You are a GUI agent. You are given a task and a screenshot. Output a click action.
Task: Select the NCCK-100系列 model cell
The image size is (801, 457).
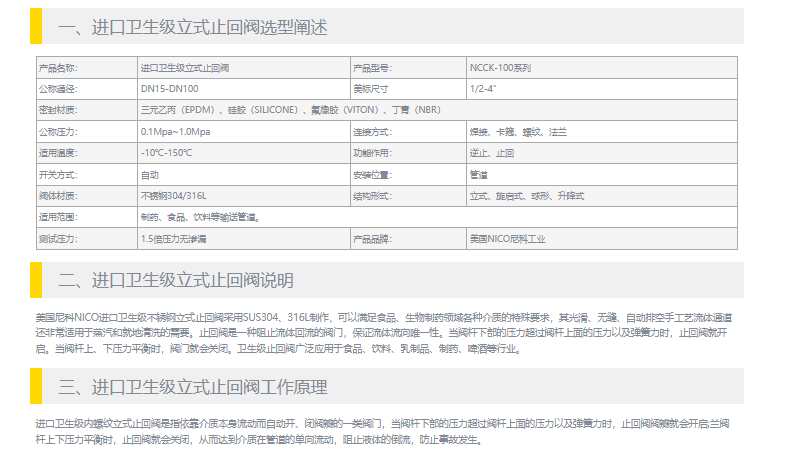(500, 68)
